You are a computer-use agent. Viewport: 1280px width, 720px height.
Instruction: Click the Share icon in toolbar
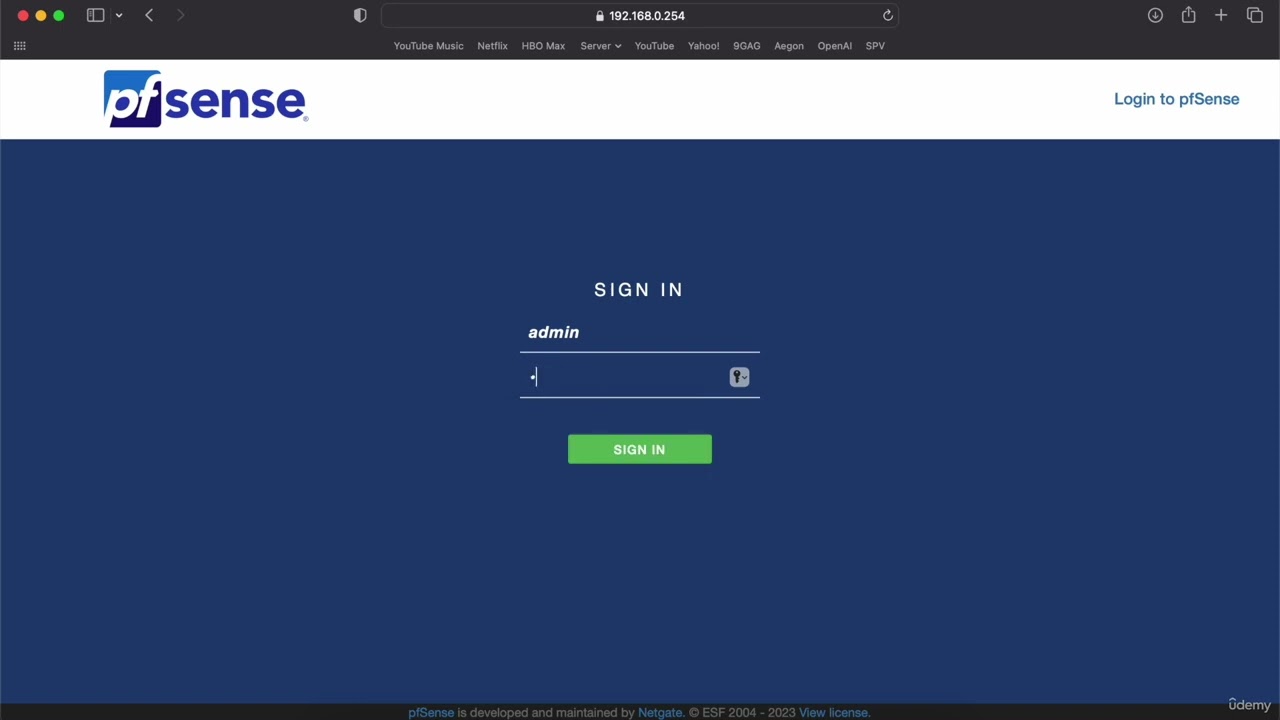tap(1188, 15)
